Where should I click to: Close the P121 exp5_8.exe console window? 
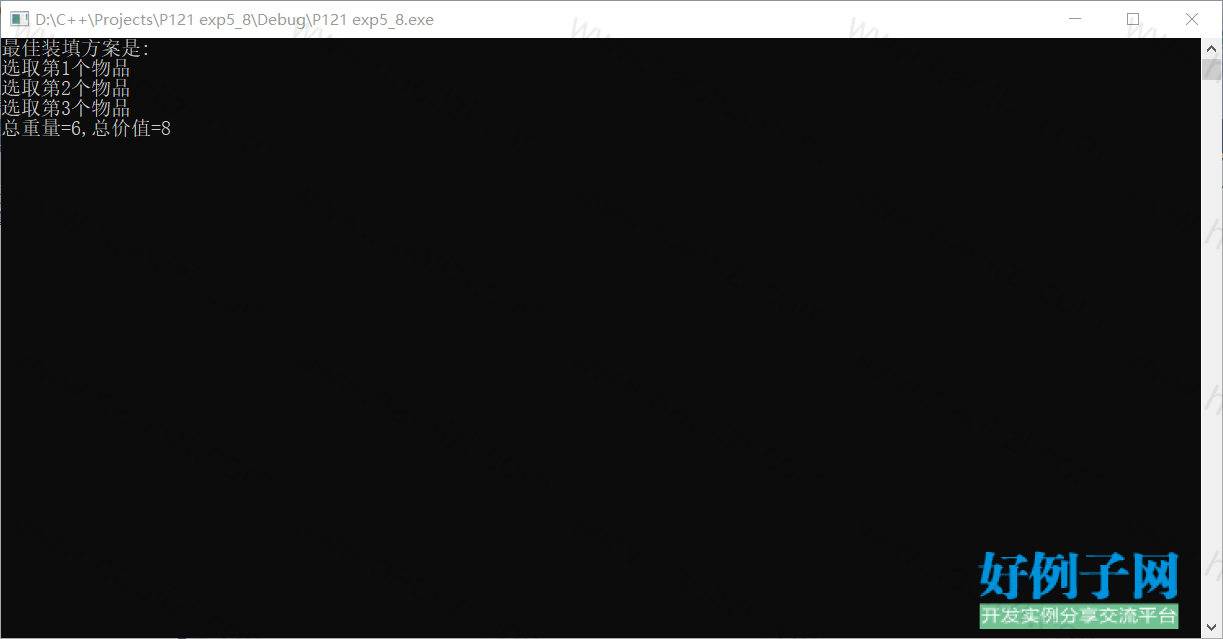pos(1192,19)
